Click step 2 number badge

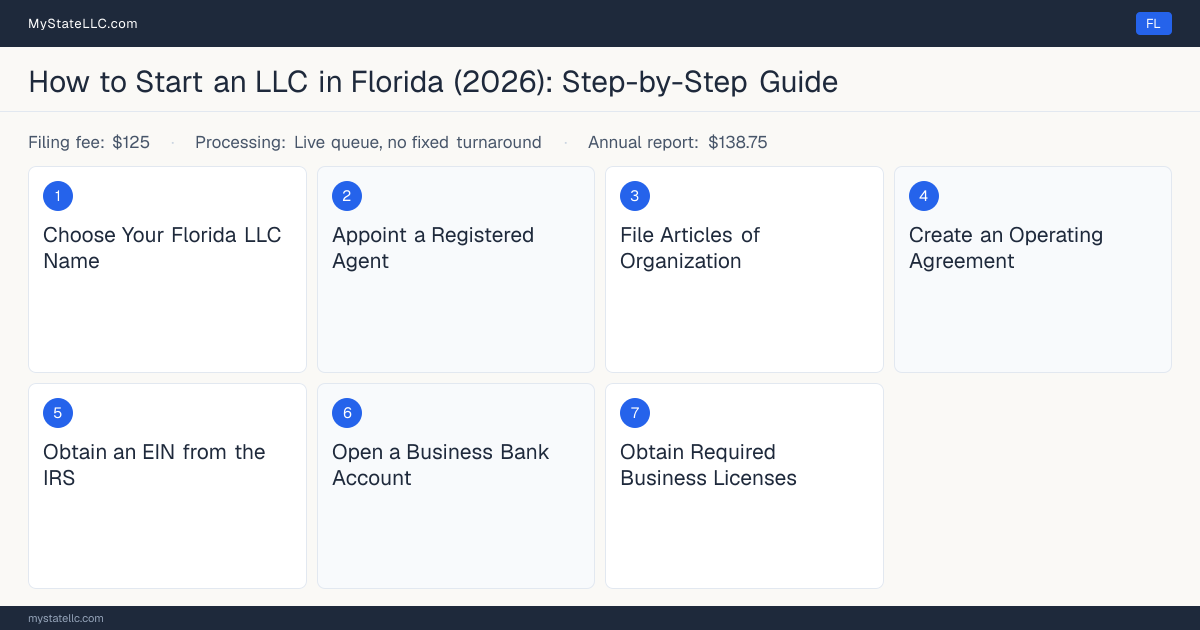pyautogui.click(x=347, y=196)
